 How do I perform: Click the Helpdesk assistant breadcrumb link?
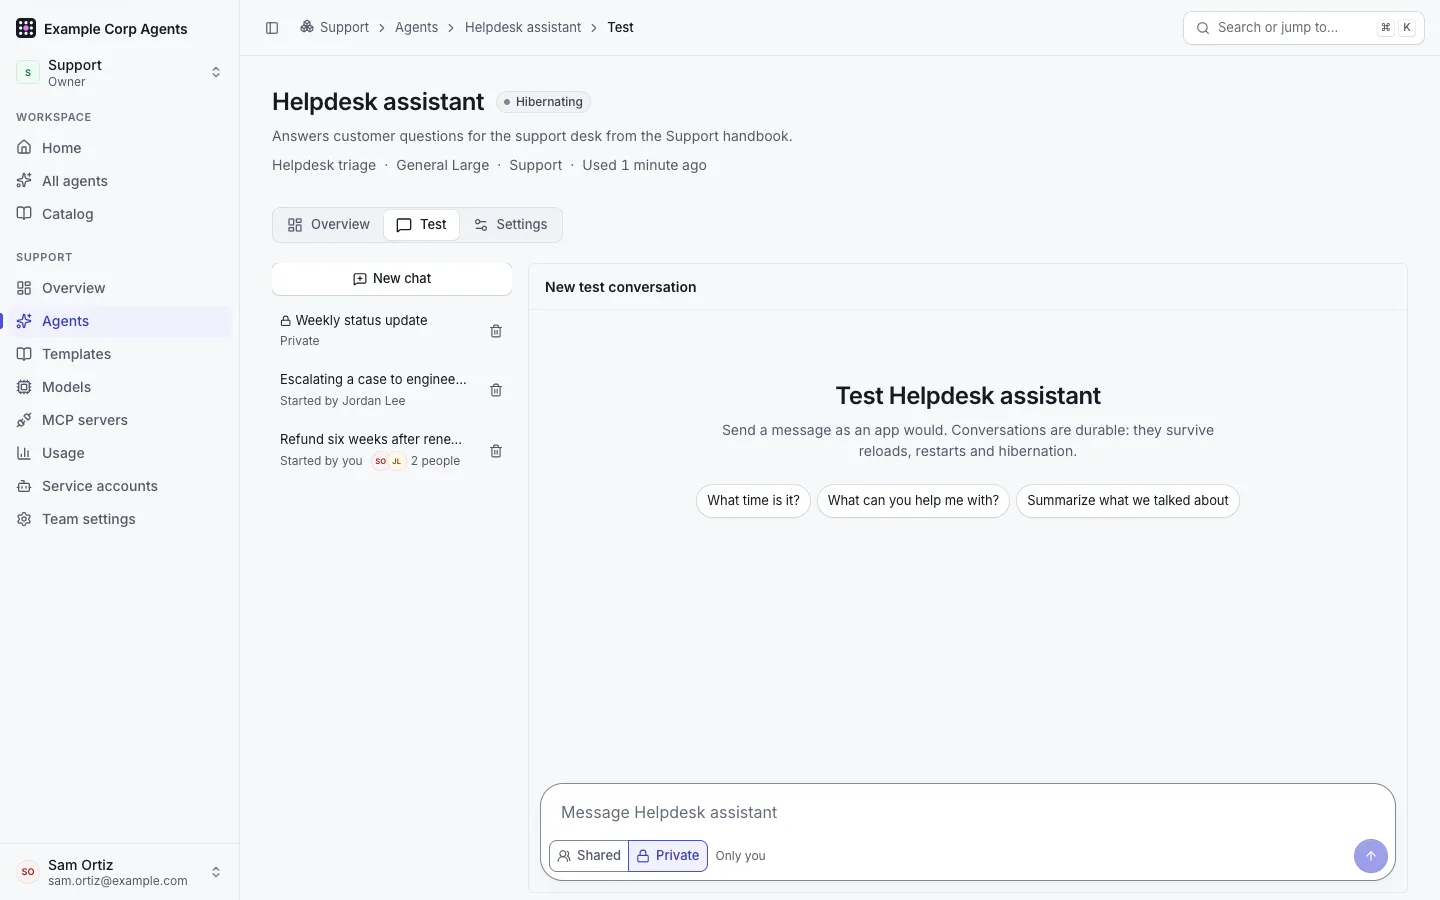point(523,28)
